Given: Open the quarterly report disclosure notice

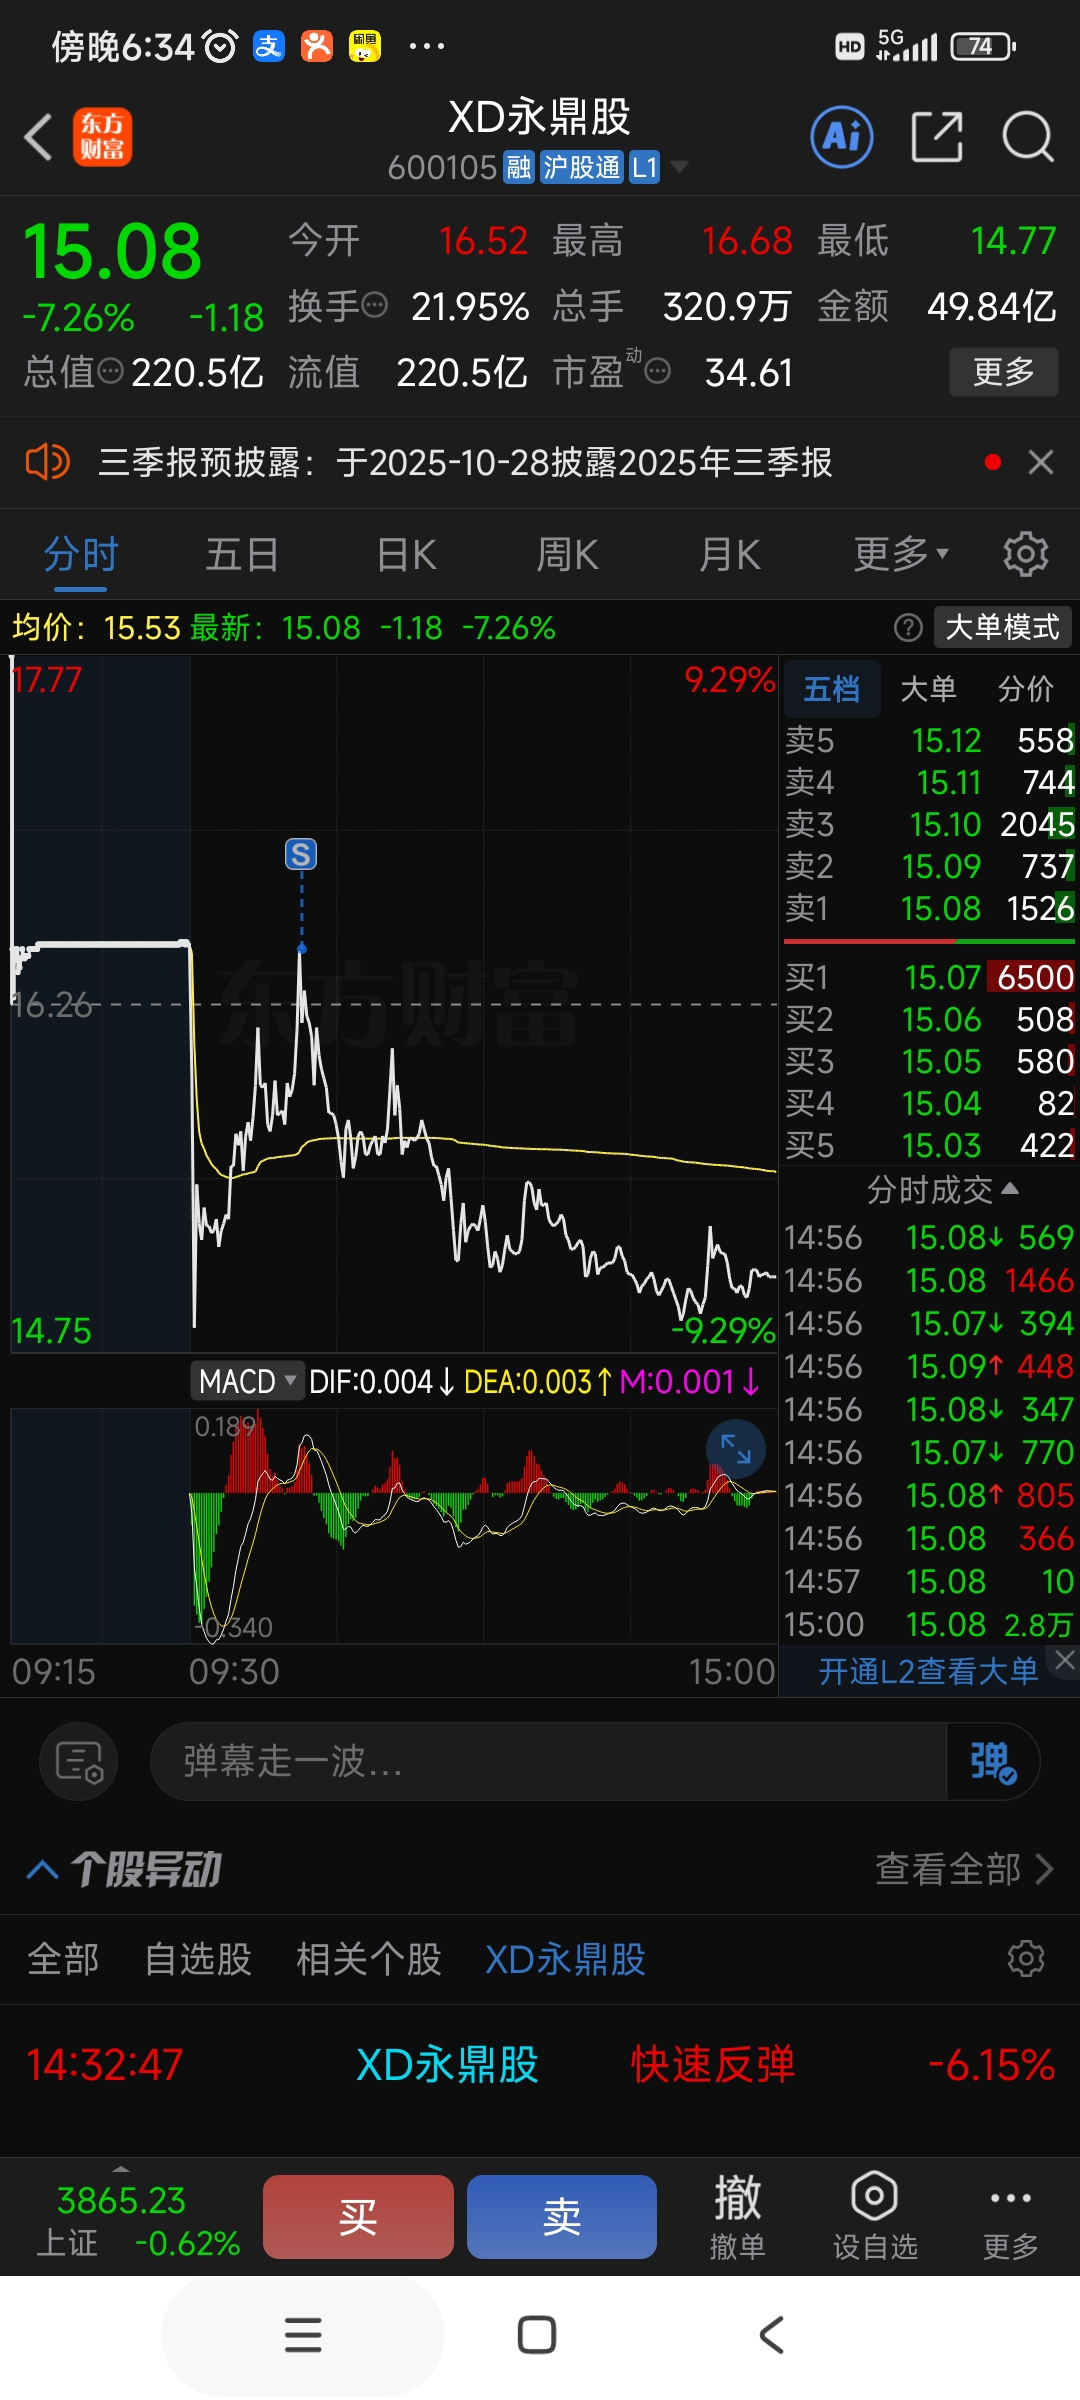Looking at the screenshot, I should [x=465, y=462].
